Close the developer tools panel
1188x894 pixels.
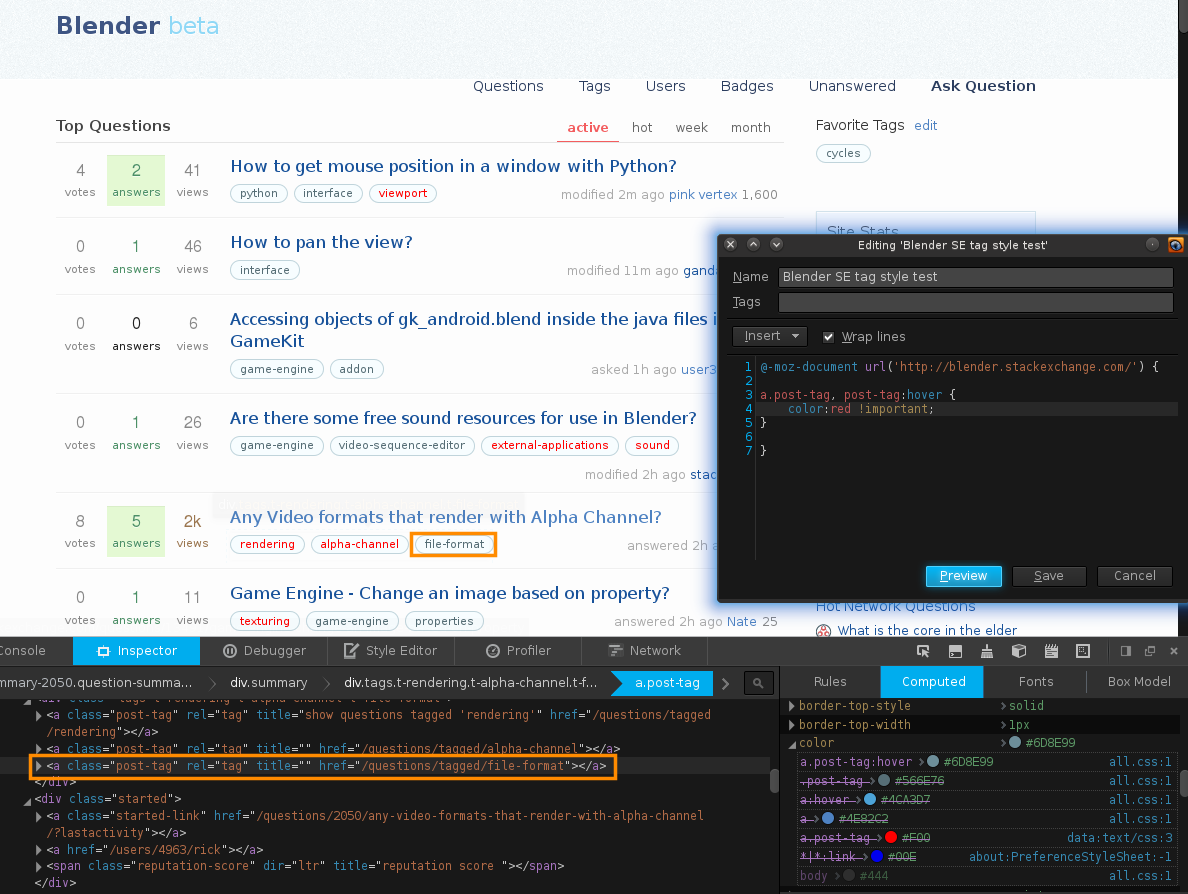coord(1174,651)
